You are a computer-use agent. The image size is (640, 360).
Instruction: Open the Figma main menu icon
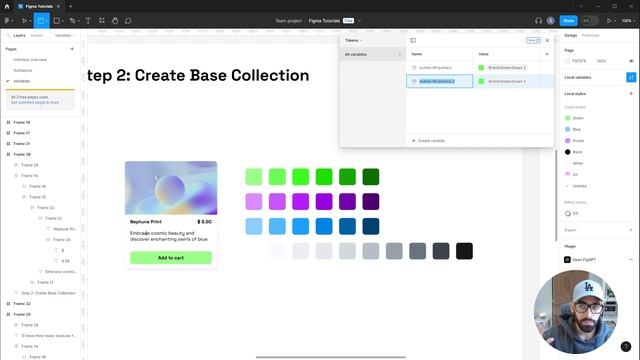(7, 21)
